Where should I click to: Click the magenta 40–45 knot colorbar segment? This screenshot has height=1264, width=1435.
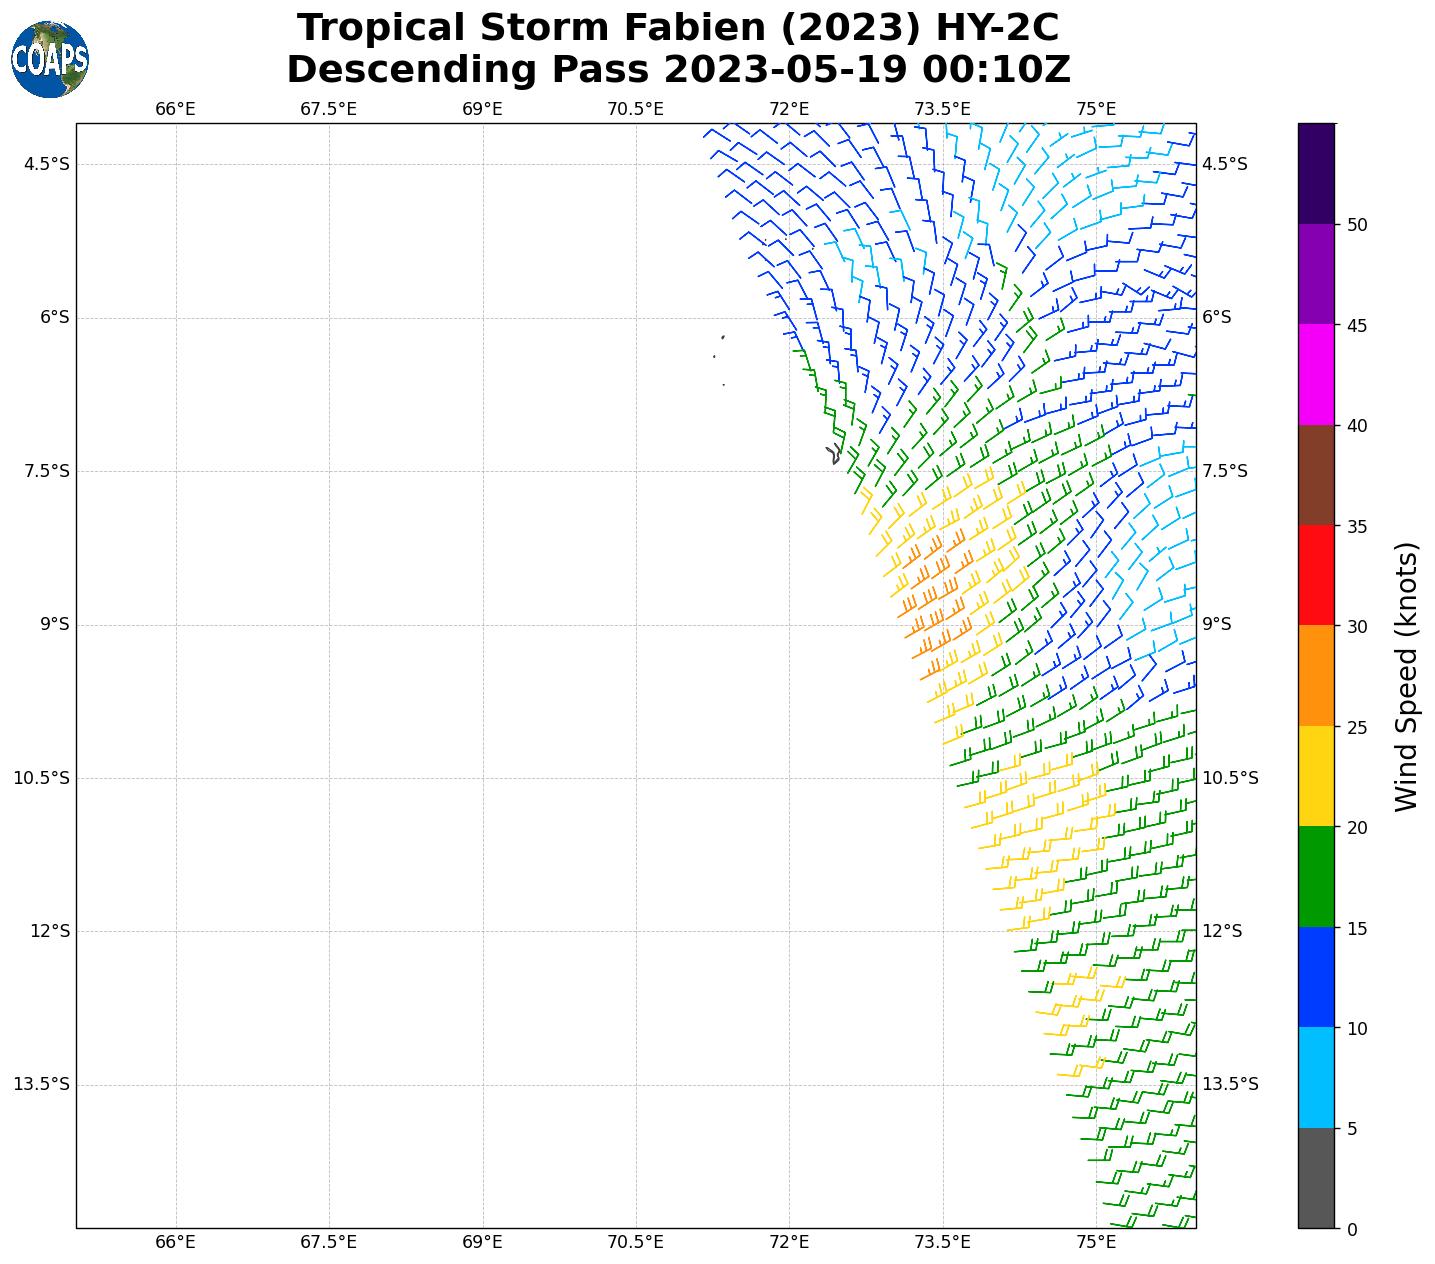coord(1315,374)
